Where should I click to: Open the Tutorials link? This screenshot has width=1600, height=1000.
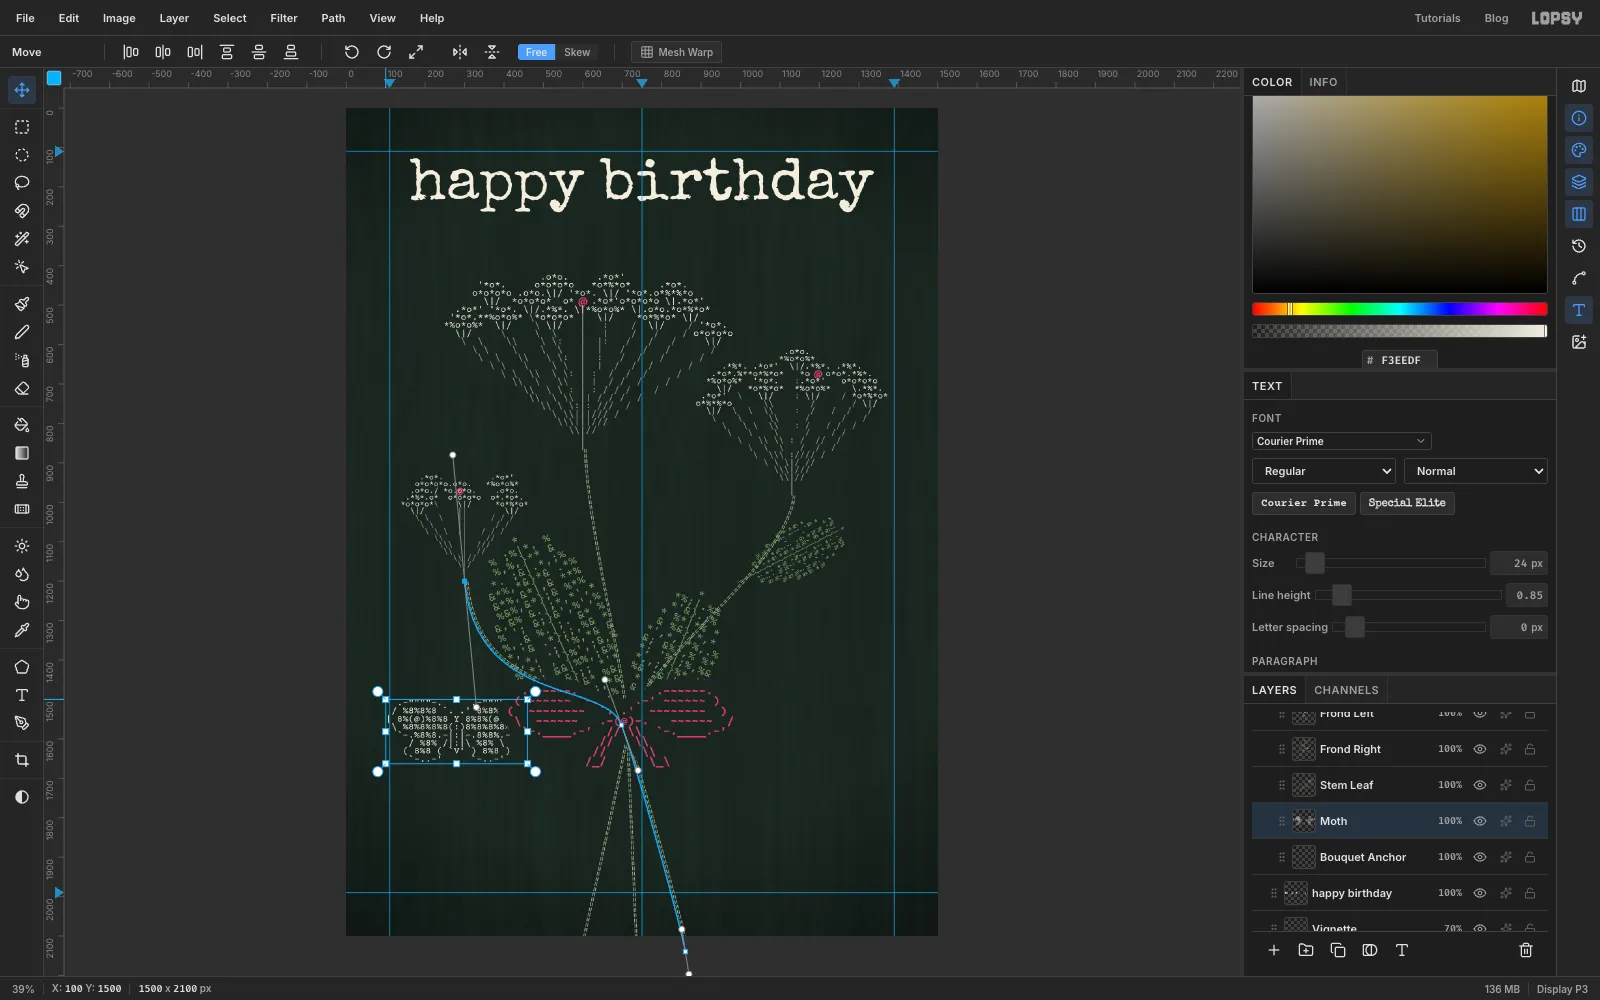click(1437, 18)
